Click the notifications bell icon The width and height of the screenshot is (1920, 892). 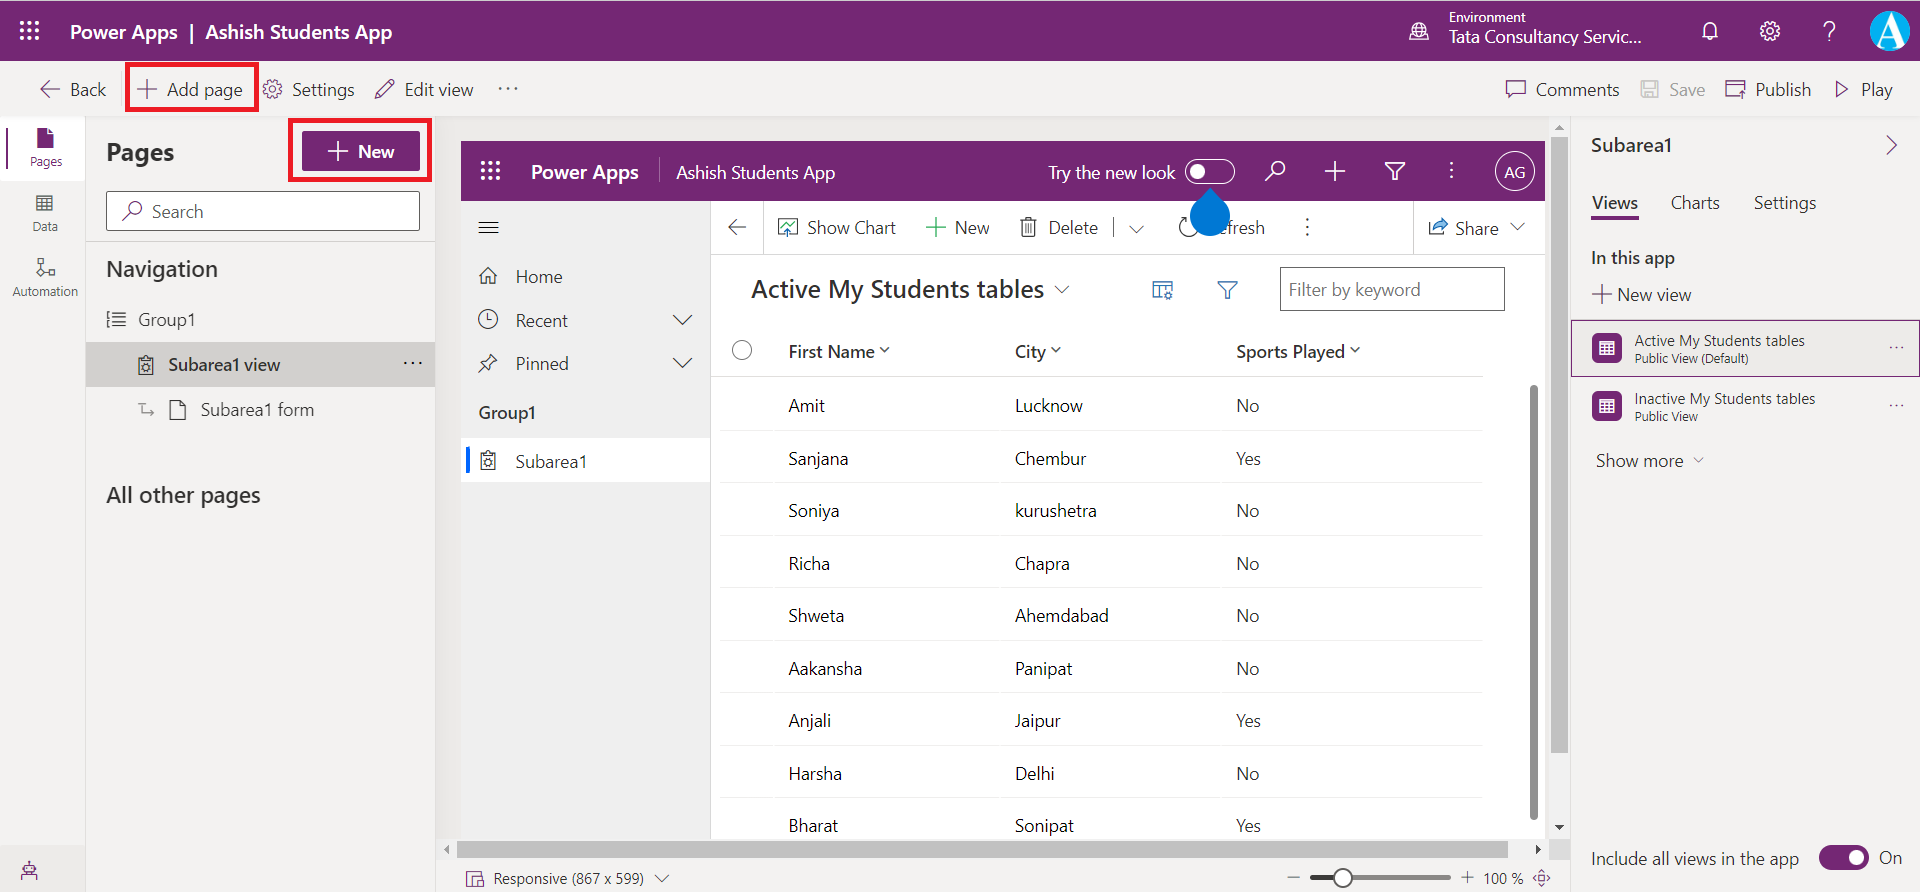coord(1710,31)
